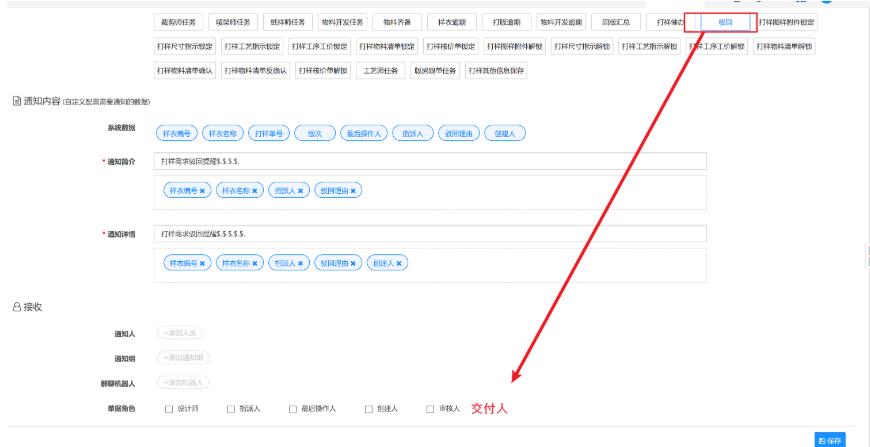Click the 通知简介 text input field
Image resolution: width=870 pixels, height=447 pixels.
430,161
